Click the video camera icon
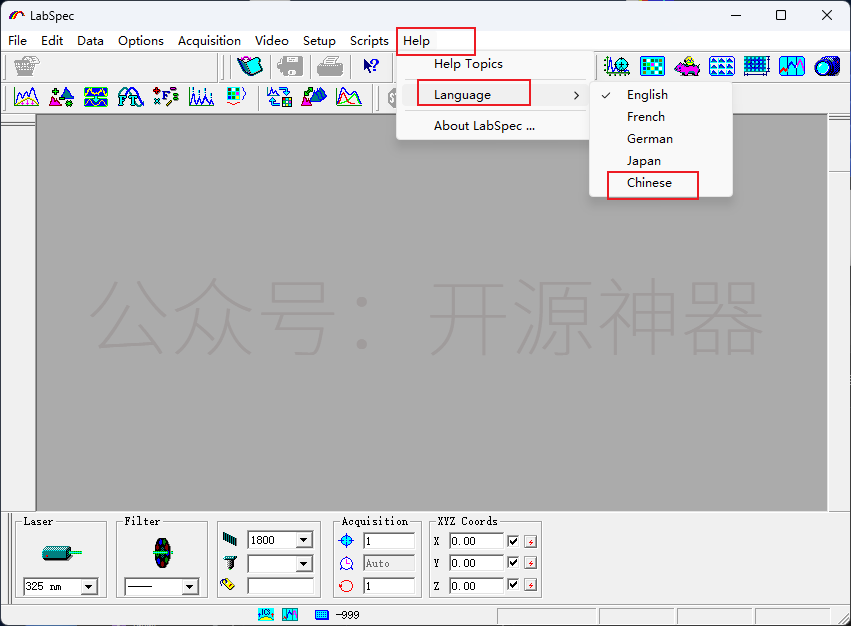851x626 pixels. tap(827, 66)
